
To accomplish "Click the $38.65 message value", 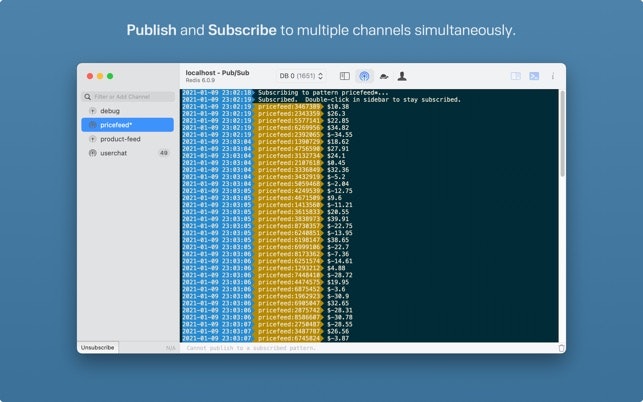I will pyautogui.click(x=338, y=240).
